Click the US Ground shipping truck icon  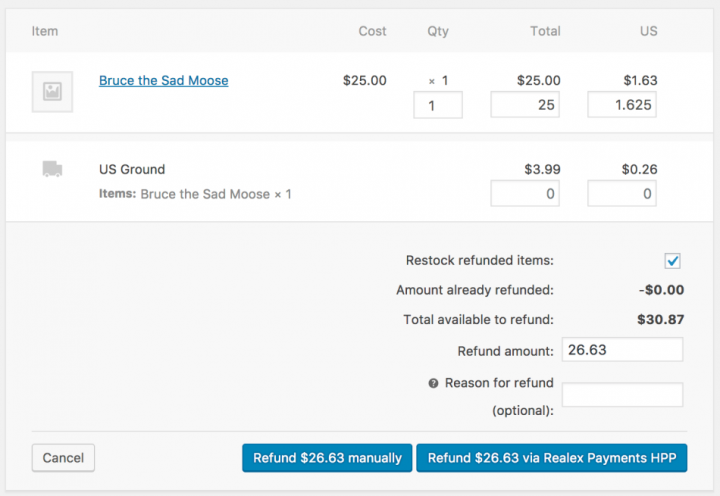[52, 169]
